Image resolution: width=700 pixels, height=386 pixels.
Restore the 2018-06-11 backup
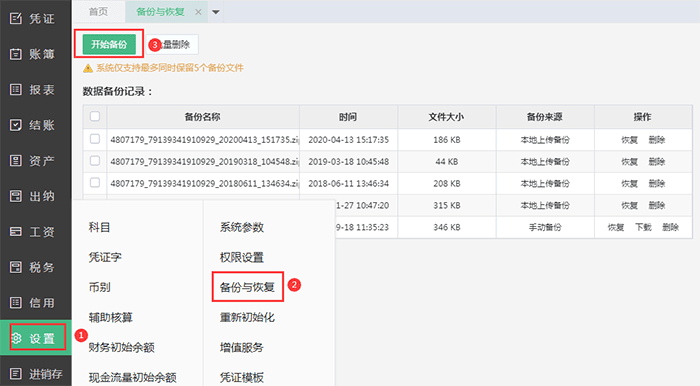pos(629,183)
